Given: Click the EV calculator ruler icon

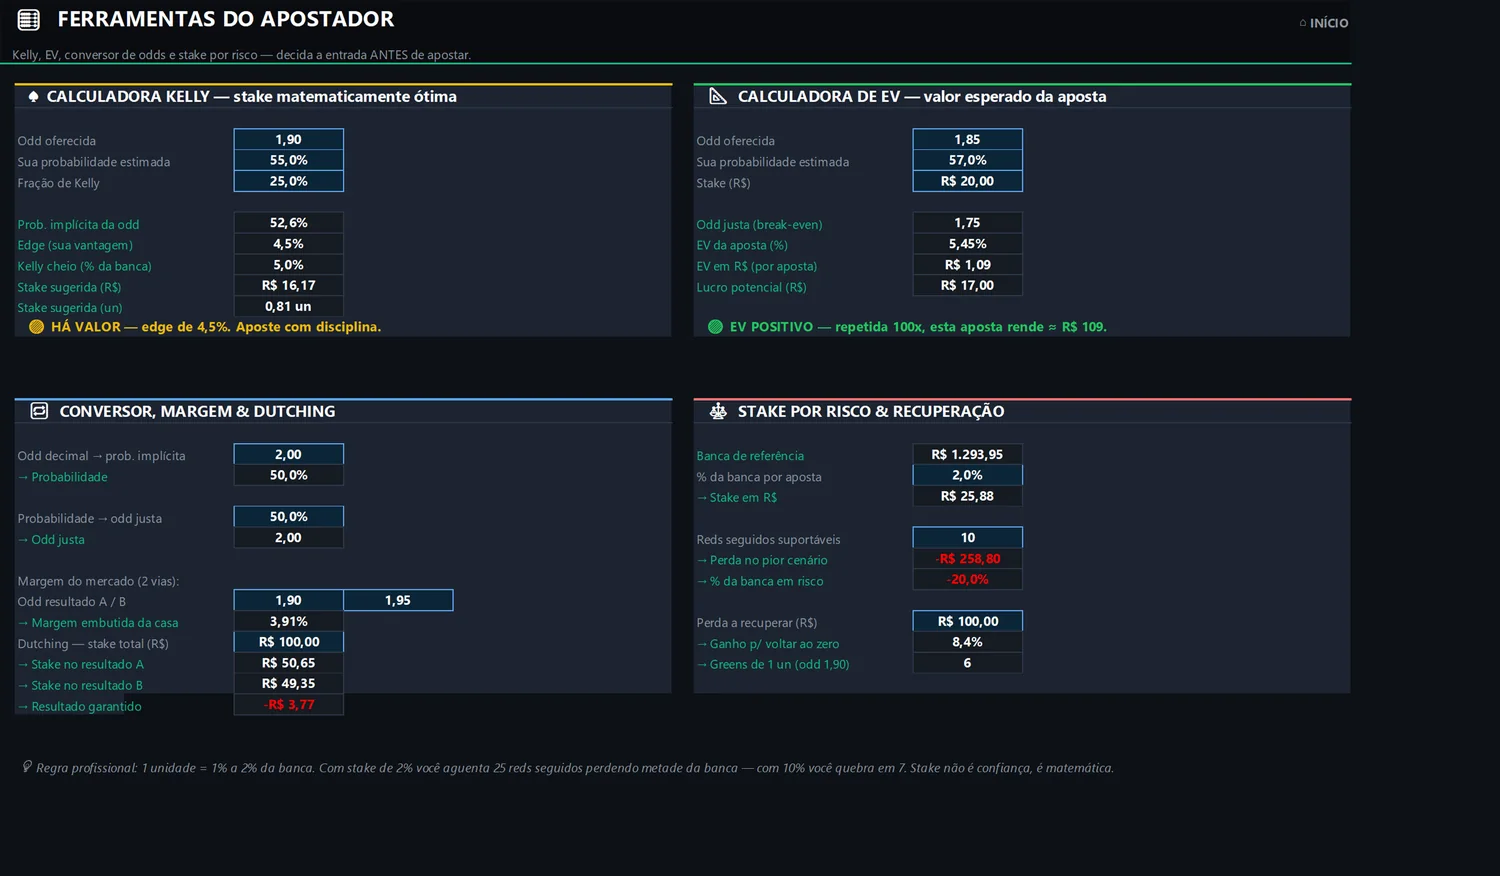Looking at the screenshot, I should 718,96.
